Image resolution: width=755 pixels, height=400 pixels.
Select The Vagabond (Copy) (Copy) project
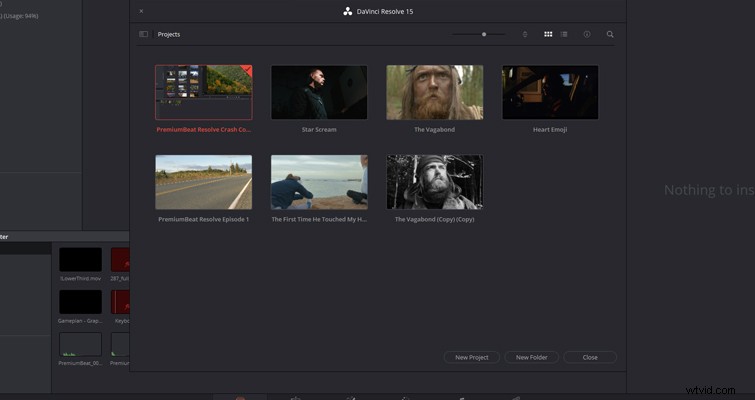coord(435,182)
